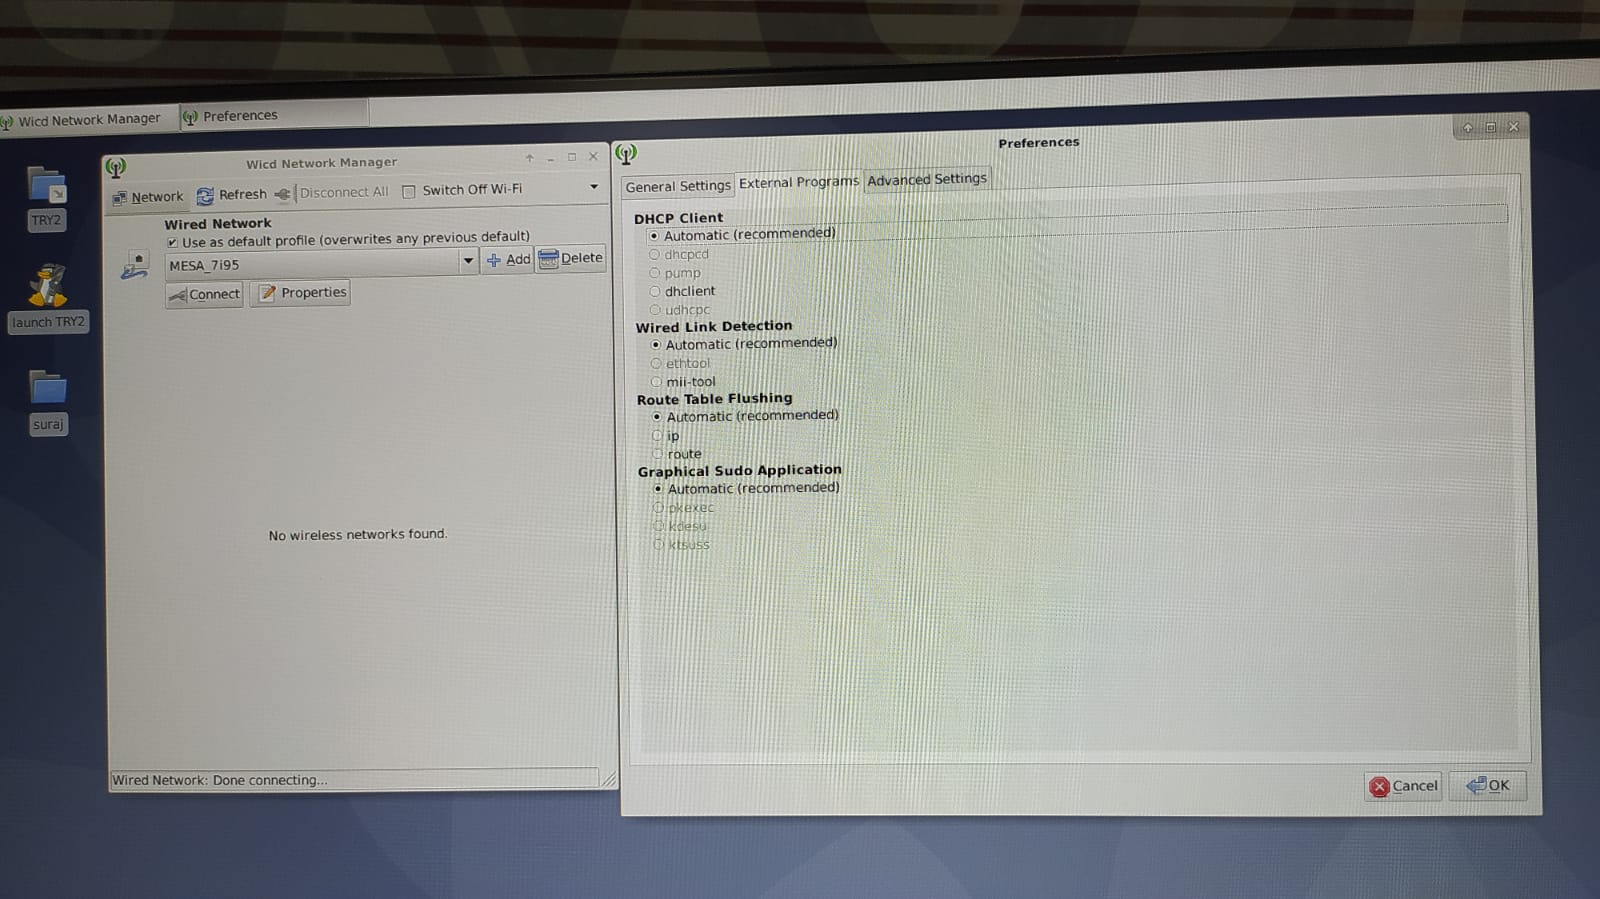The width and height of the screenshot is (1600, 899).
Task: Click the 'Wired Network: Done connecting...' status text
Action: coord(219,780)
